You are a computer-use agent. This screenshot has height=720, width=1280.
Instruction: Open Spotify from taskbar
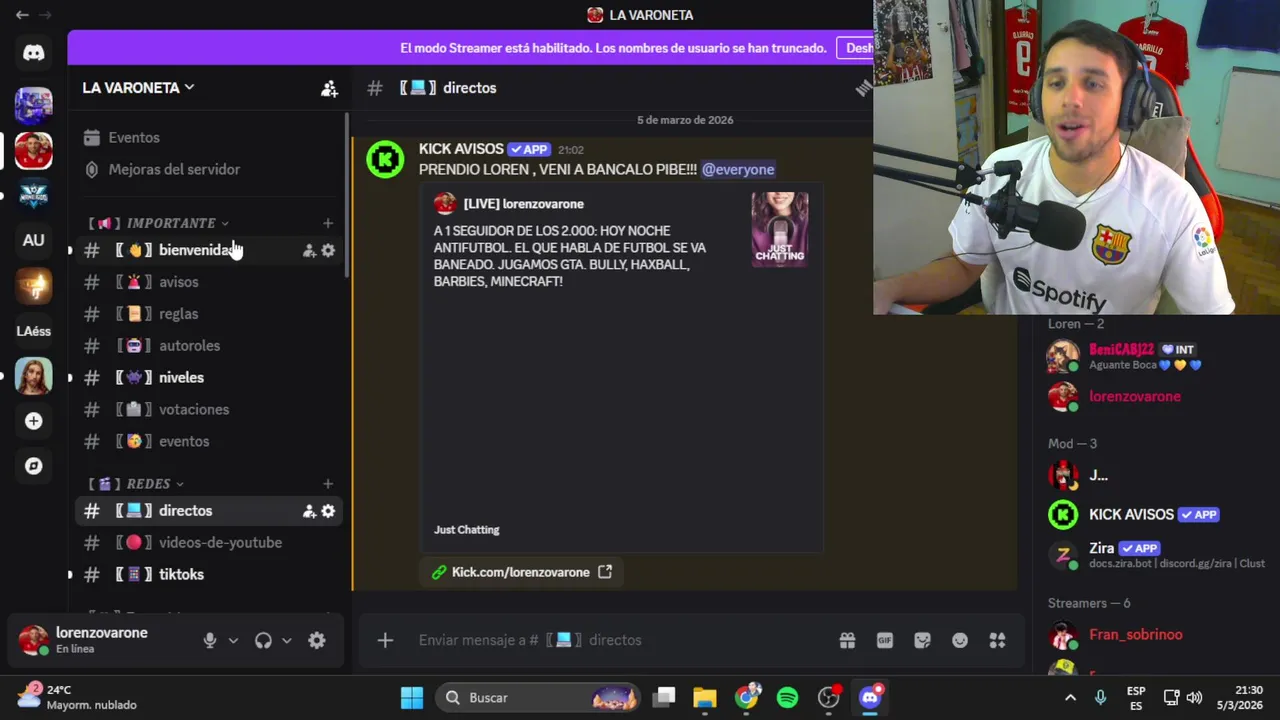[x=788, y=698]
